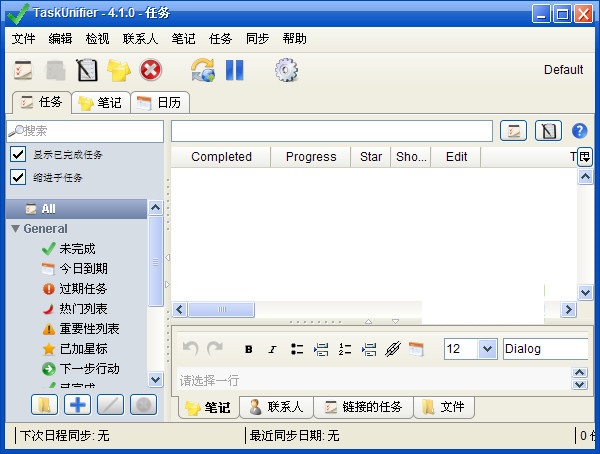Click the horizontal scrollbar right arrow of task table
The image size is (600, 454).
tap(568, 310)
